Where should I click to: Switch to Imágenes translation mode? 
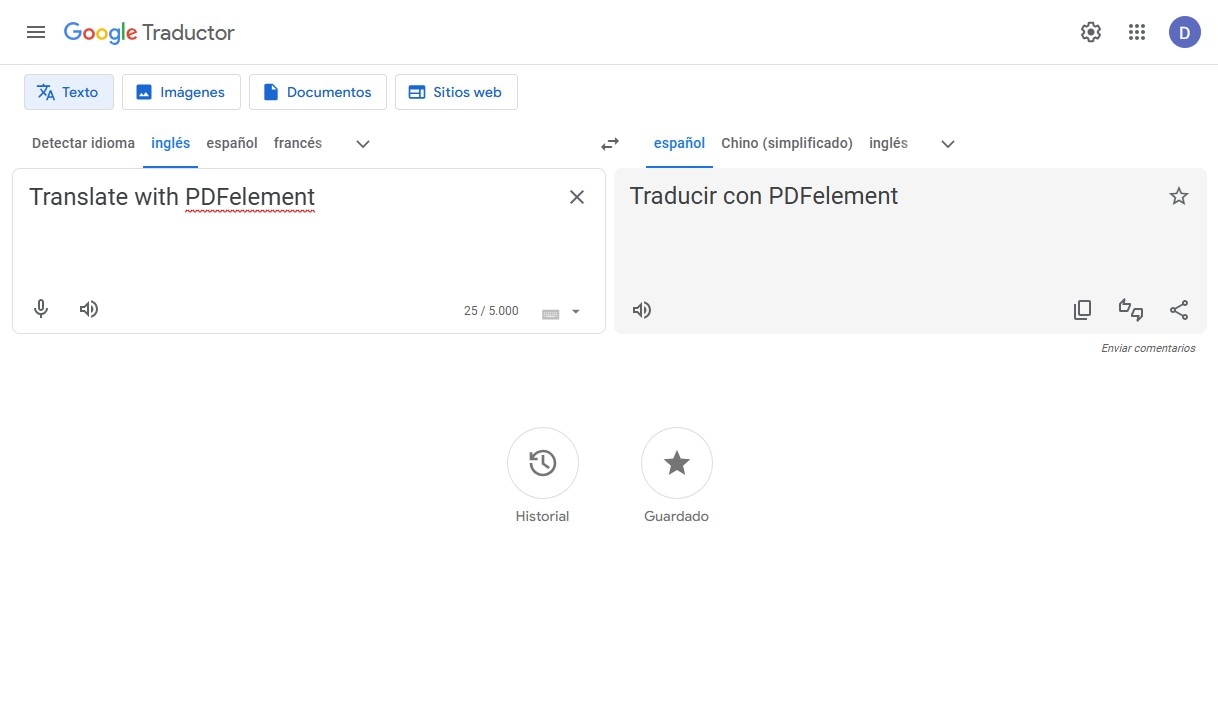pyautogui.click(x=181, y=92)
